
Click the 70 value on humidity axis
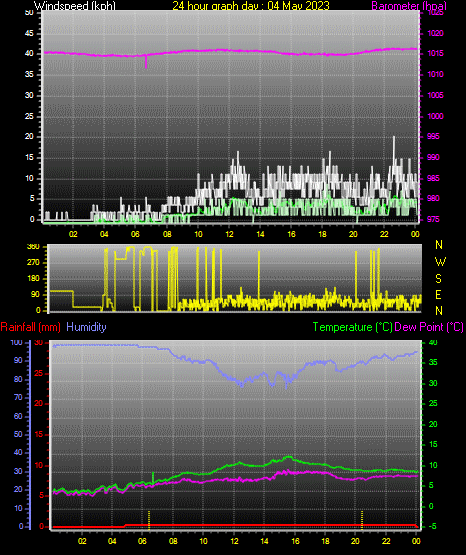(18, 397)
